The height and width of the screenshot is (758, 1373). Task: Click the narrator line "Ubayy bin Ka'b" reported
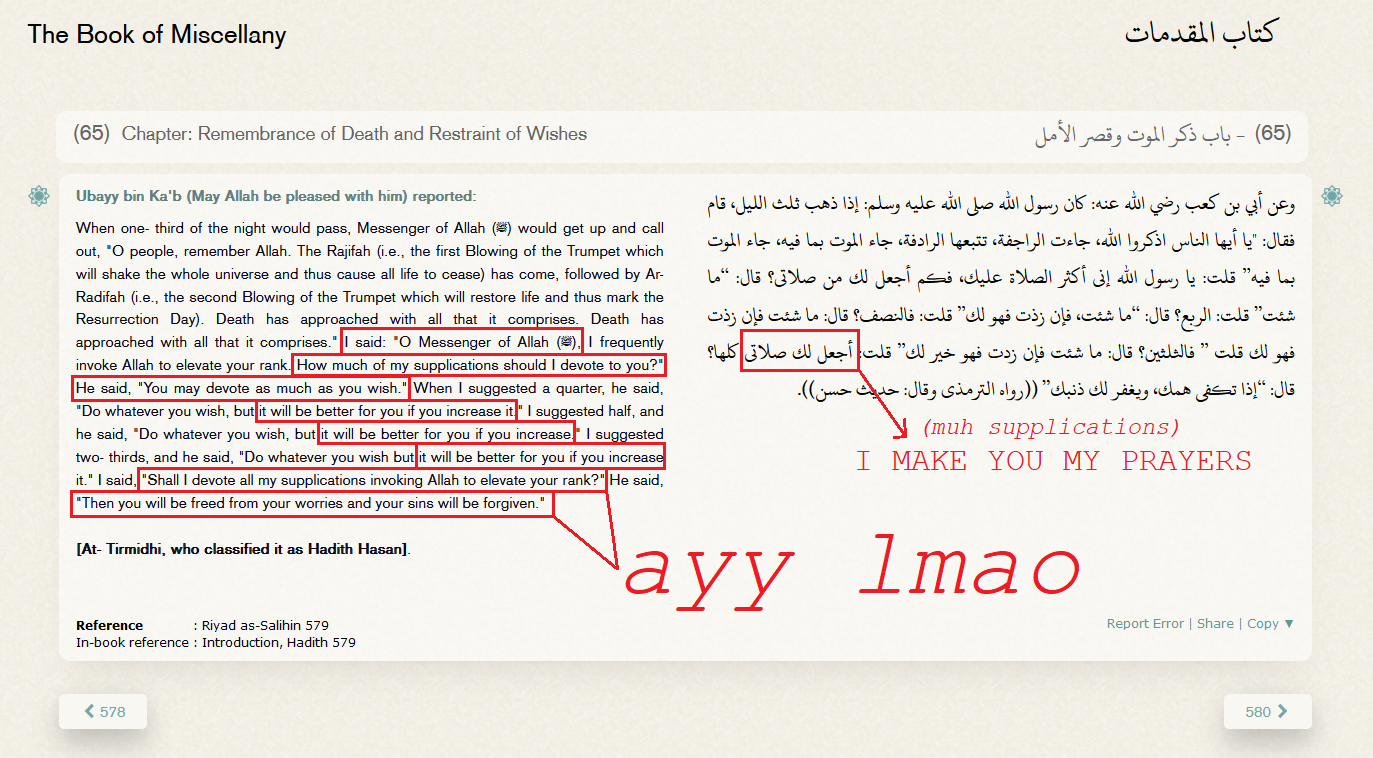[276, 196]
